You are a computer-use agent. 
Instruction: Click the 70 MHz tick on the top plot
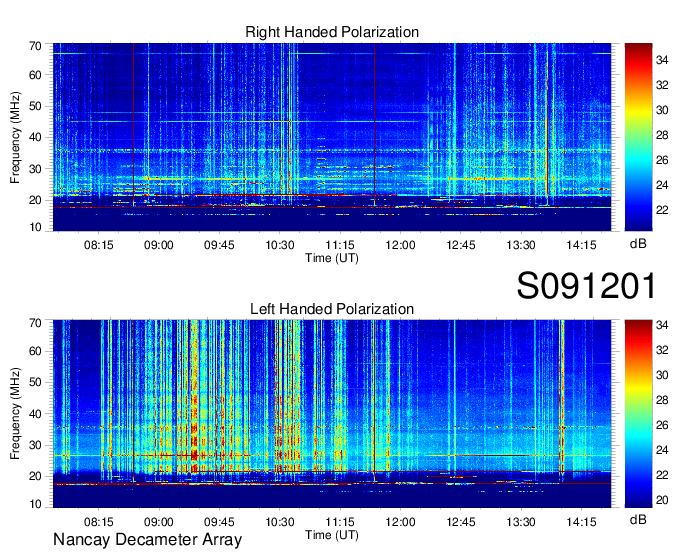pyautogui.click(x=35, y=46)
